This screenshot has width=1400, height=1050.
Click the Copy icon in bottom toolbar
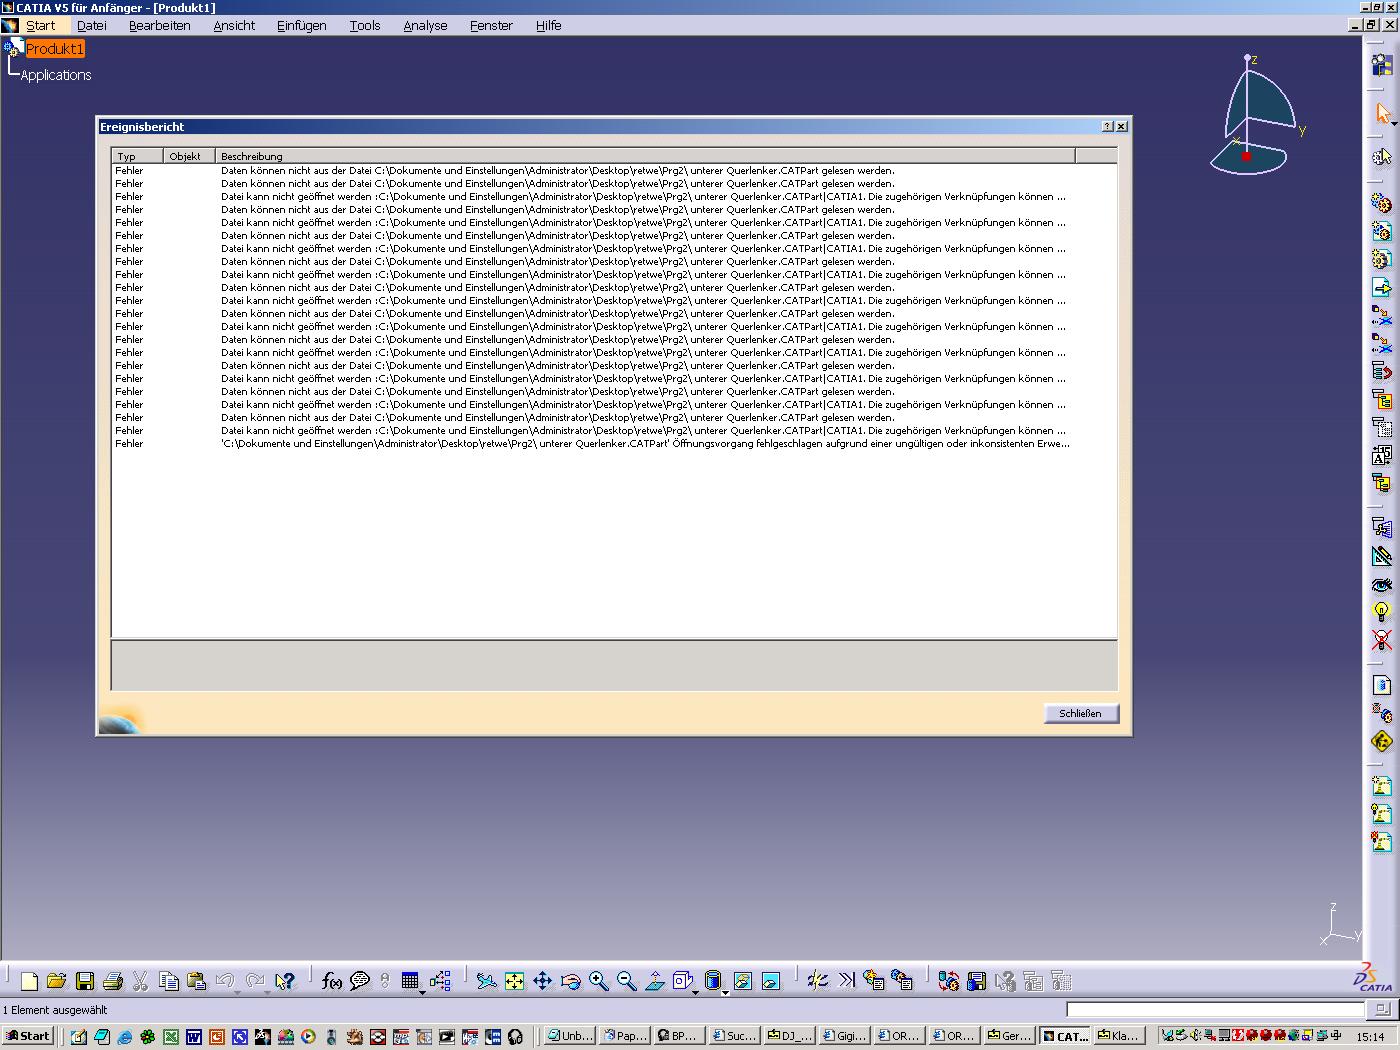pyautogui.click(x=169, y=981)
